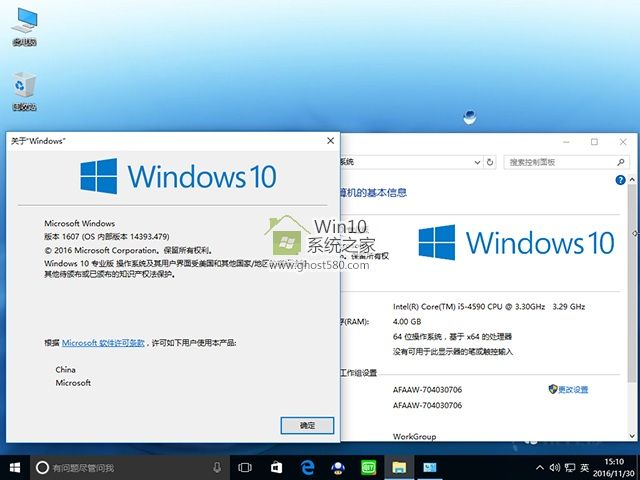This screenshot has width=640, height=480.
Task: Click the 更改设置 link
Action: point(573,389)
